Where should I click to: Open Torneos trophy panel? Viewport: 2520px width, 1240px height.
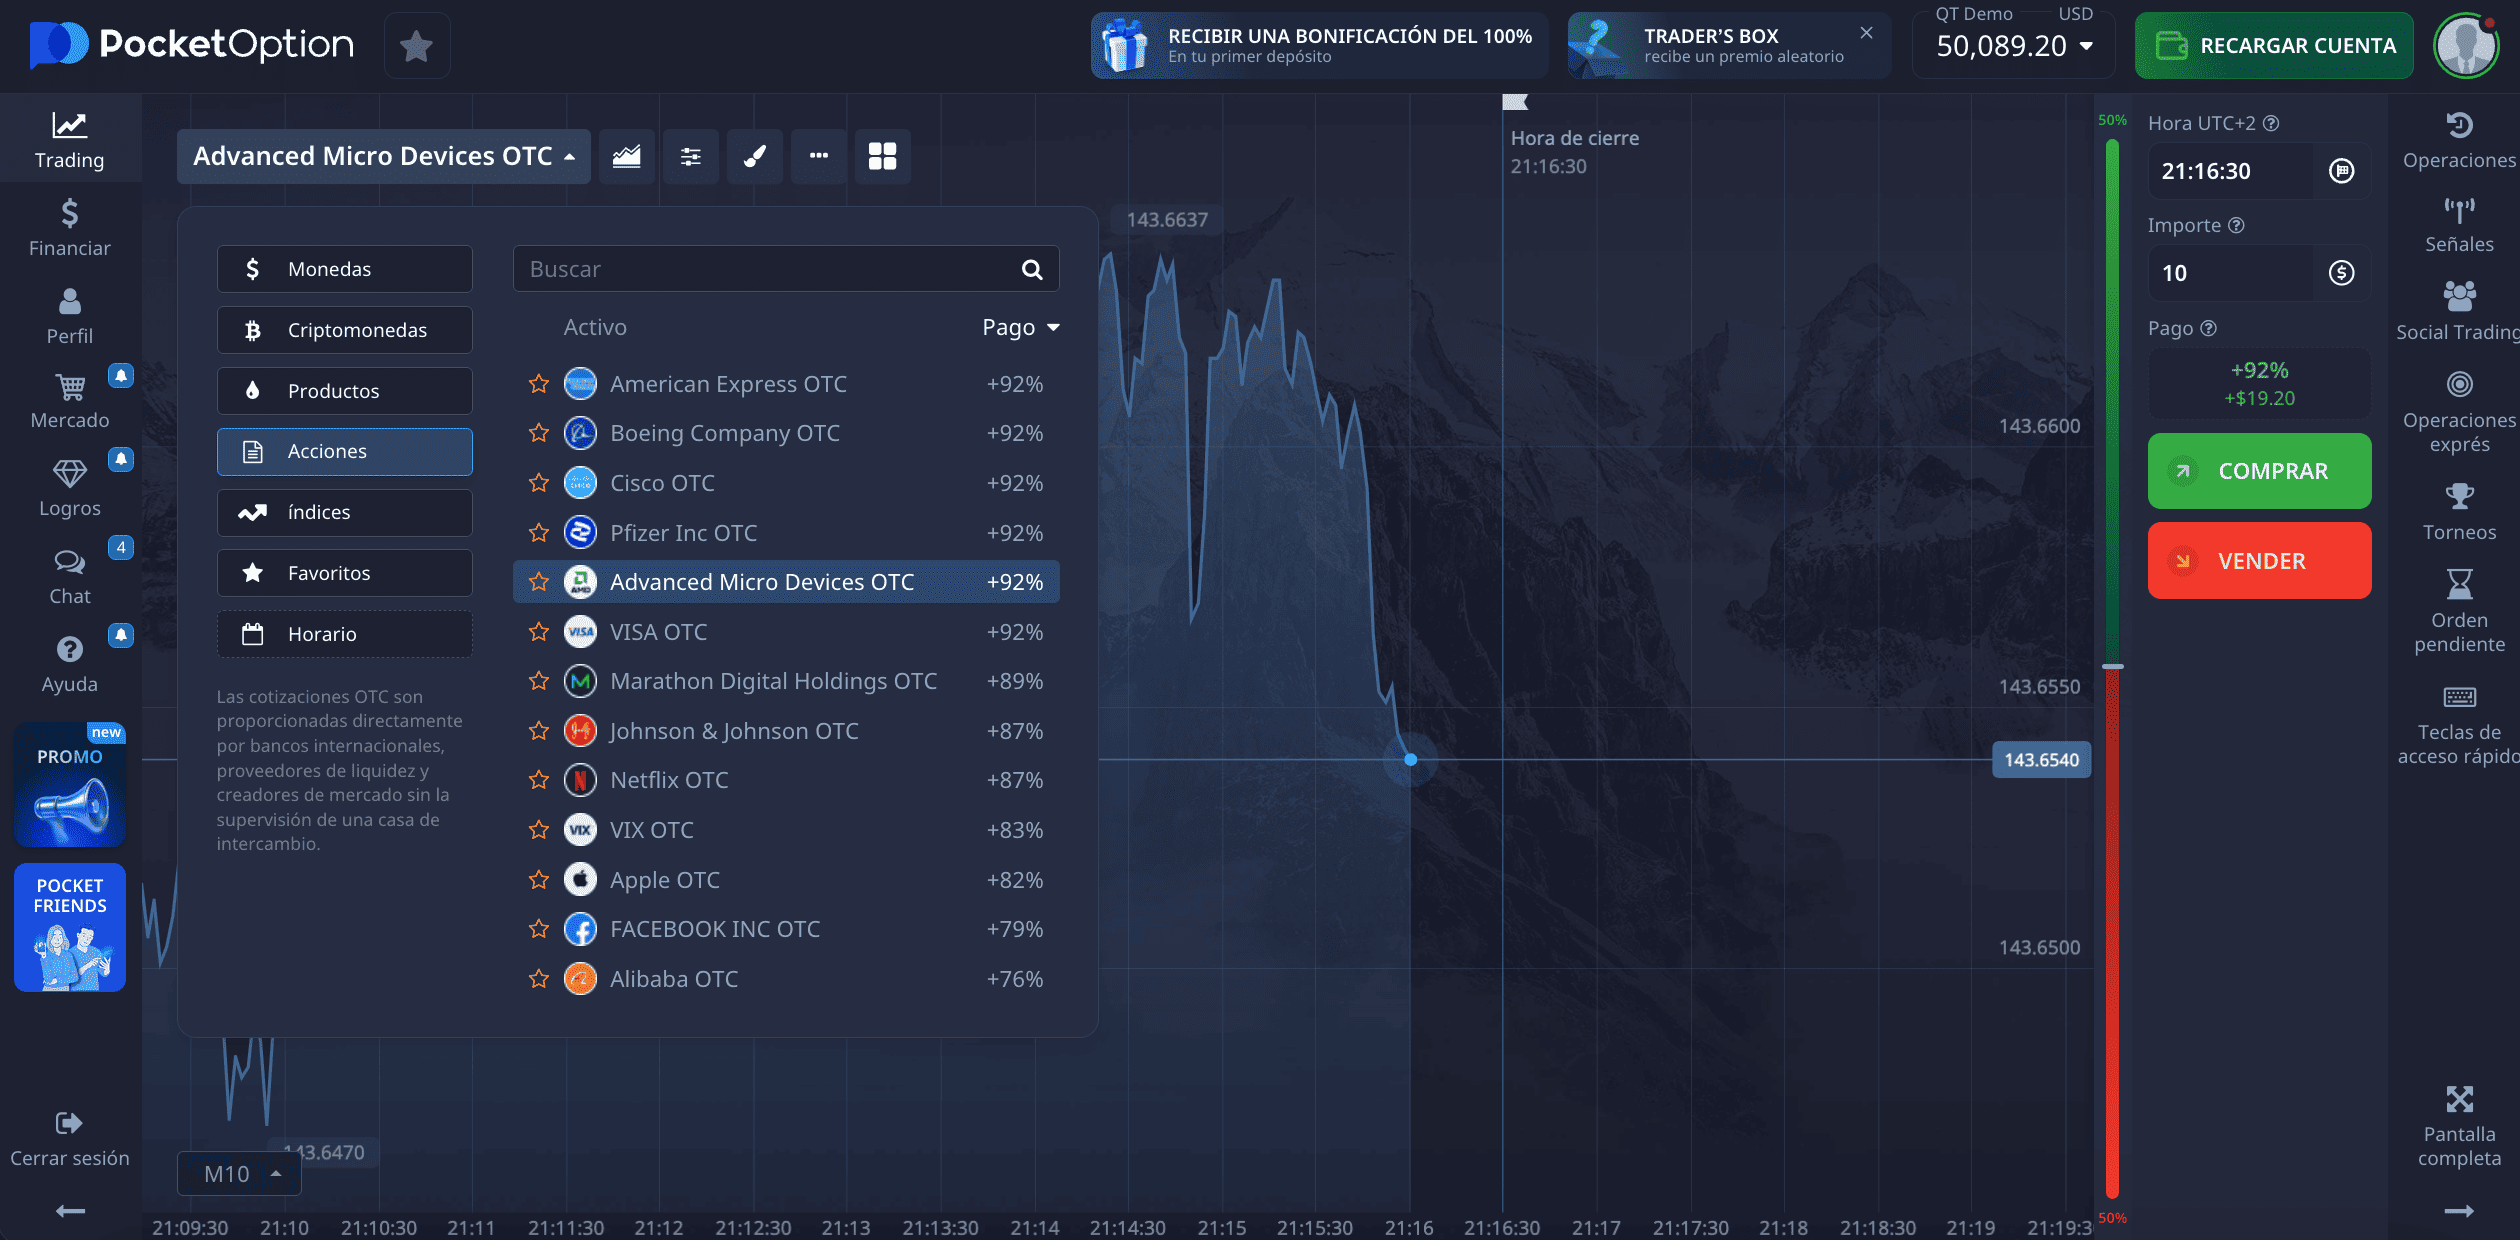coord(2459,512)
